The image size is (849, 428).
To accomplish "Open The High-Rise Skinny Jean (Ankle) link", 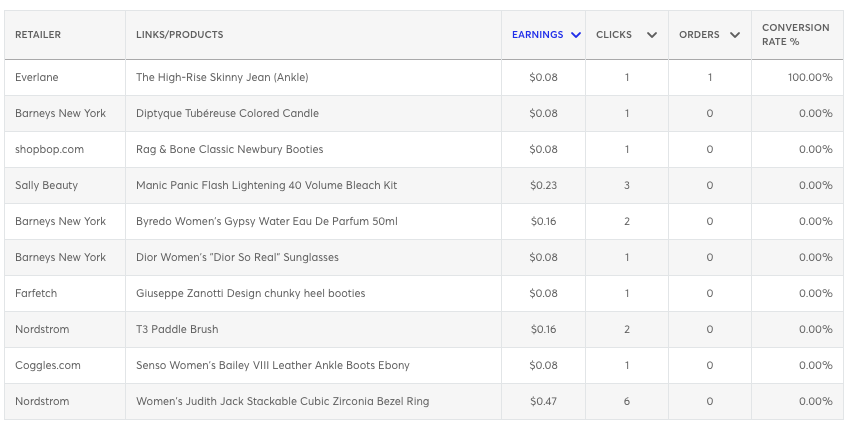I will point(236,77).
